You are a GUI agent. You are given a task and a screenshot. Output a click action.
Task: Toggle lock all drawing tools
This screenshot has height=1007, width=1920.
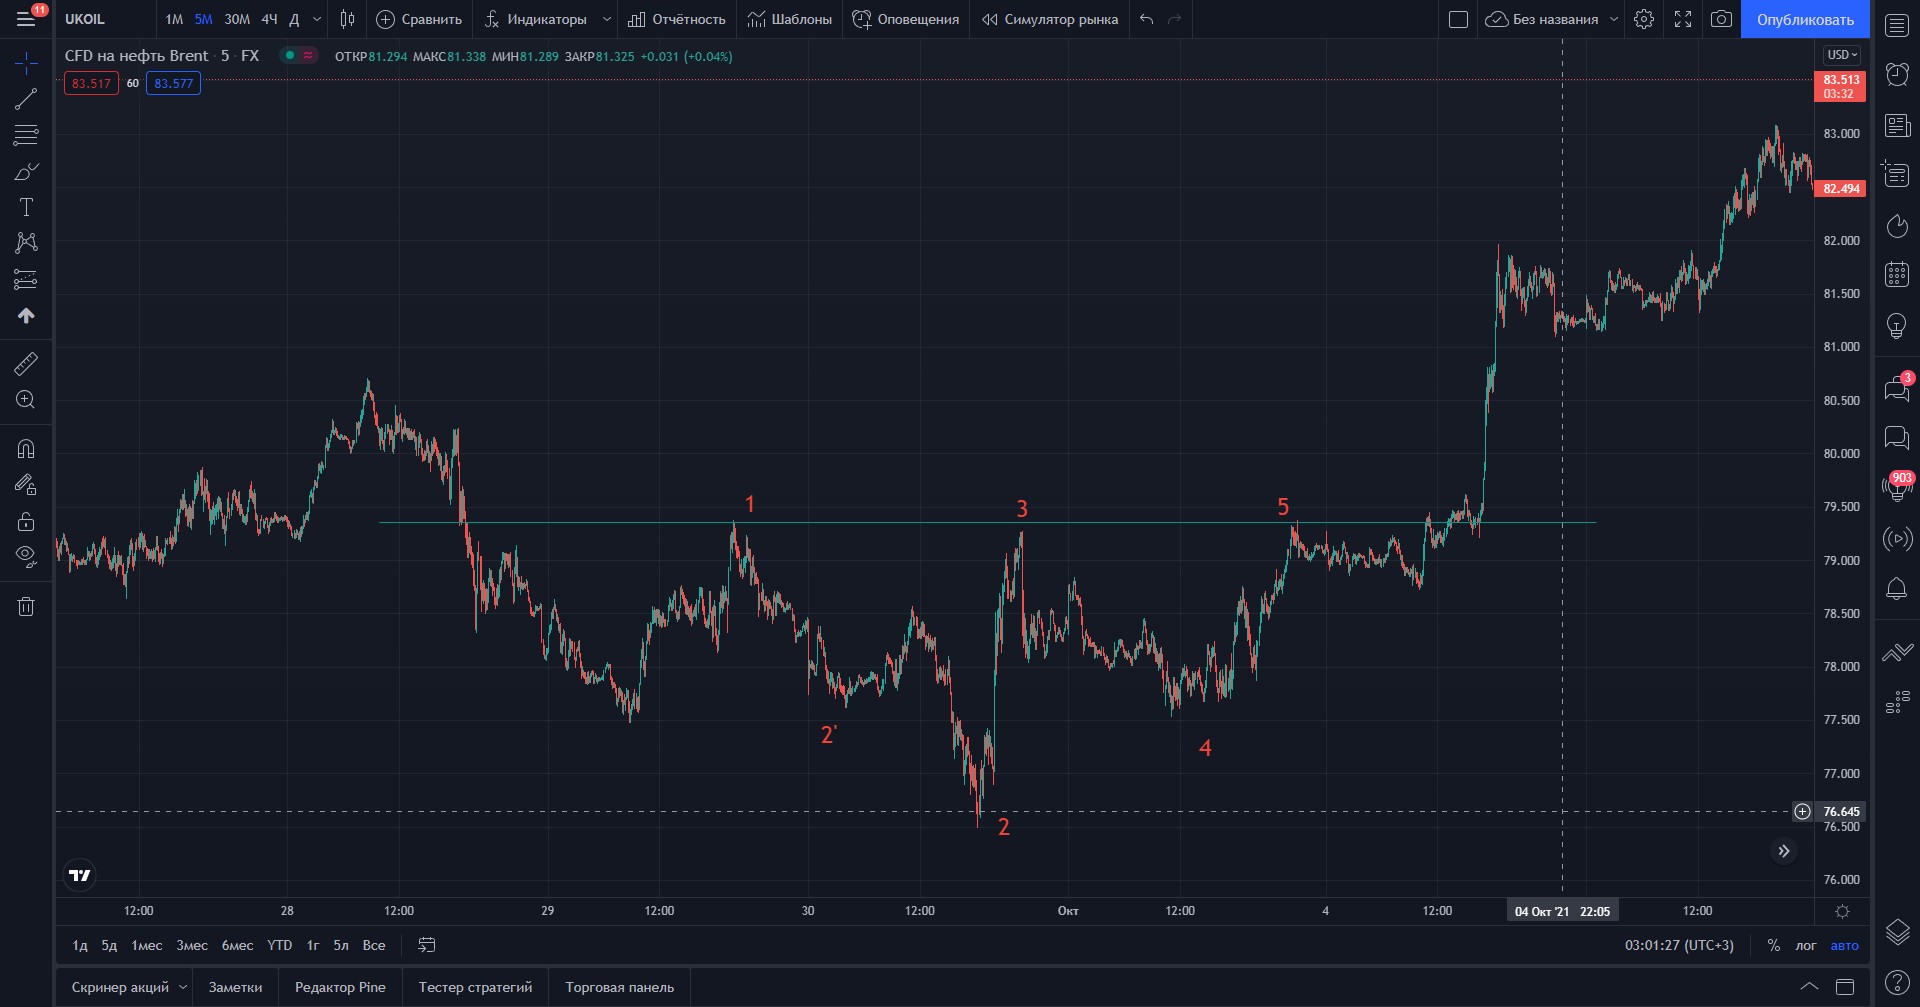26,521
